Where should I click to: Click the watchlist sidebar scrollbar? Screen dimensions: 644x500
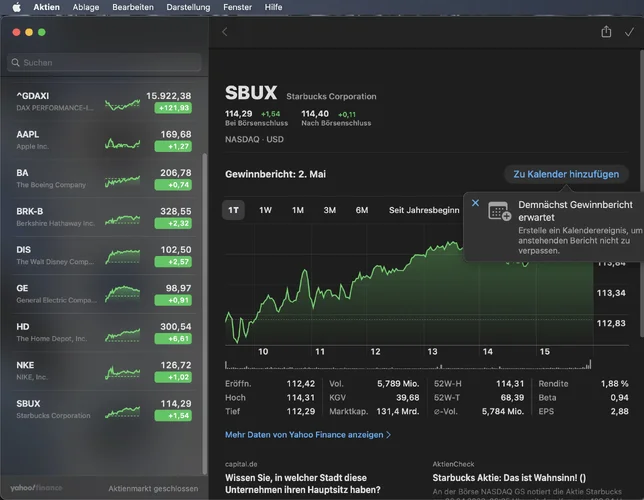205,314
